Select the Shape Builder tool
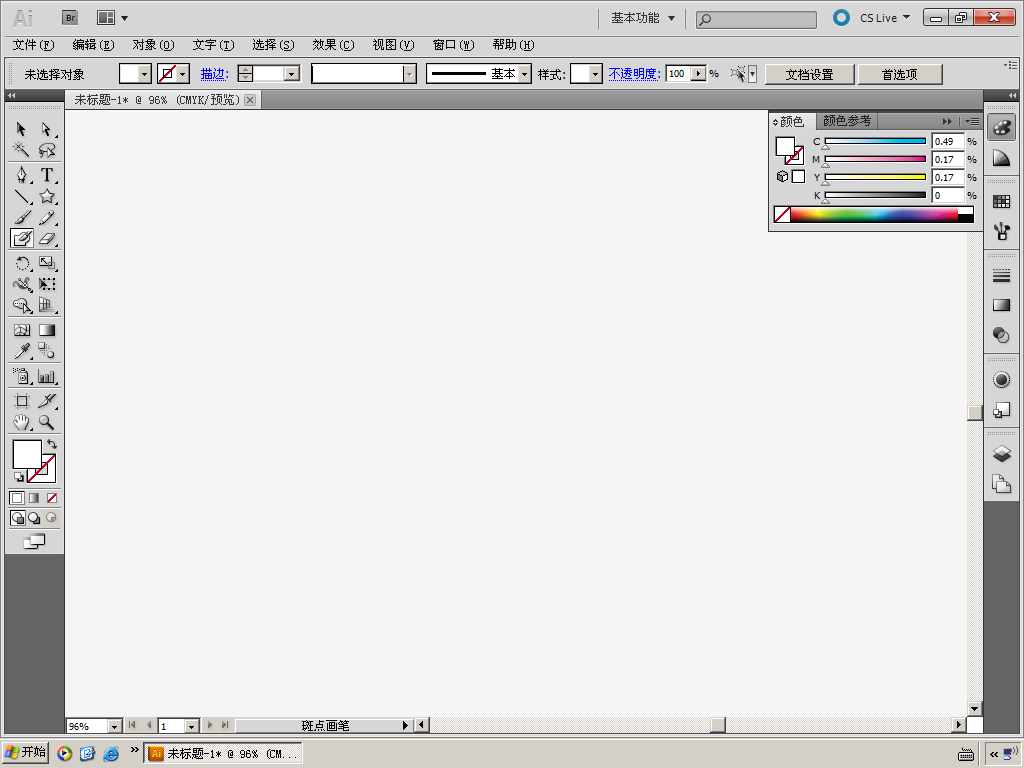The image size is (1024, 768). click(x=21, y=305)
